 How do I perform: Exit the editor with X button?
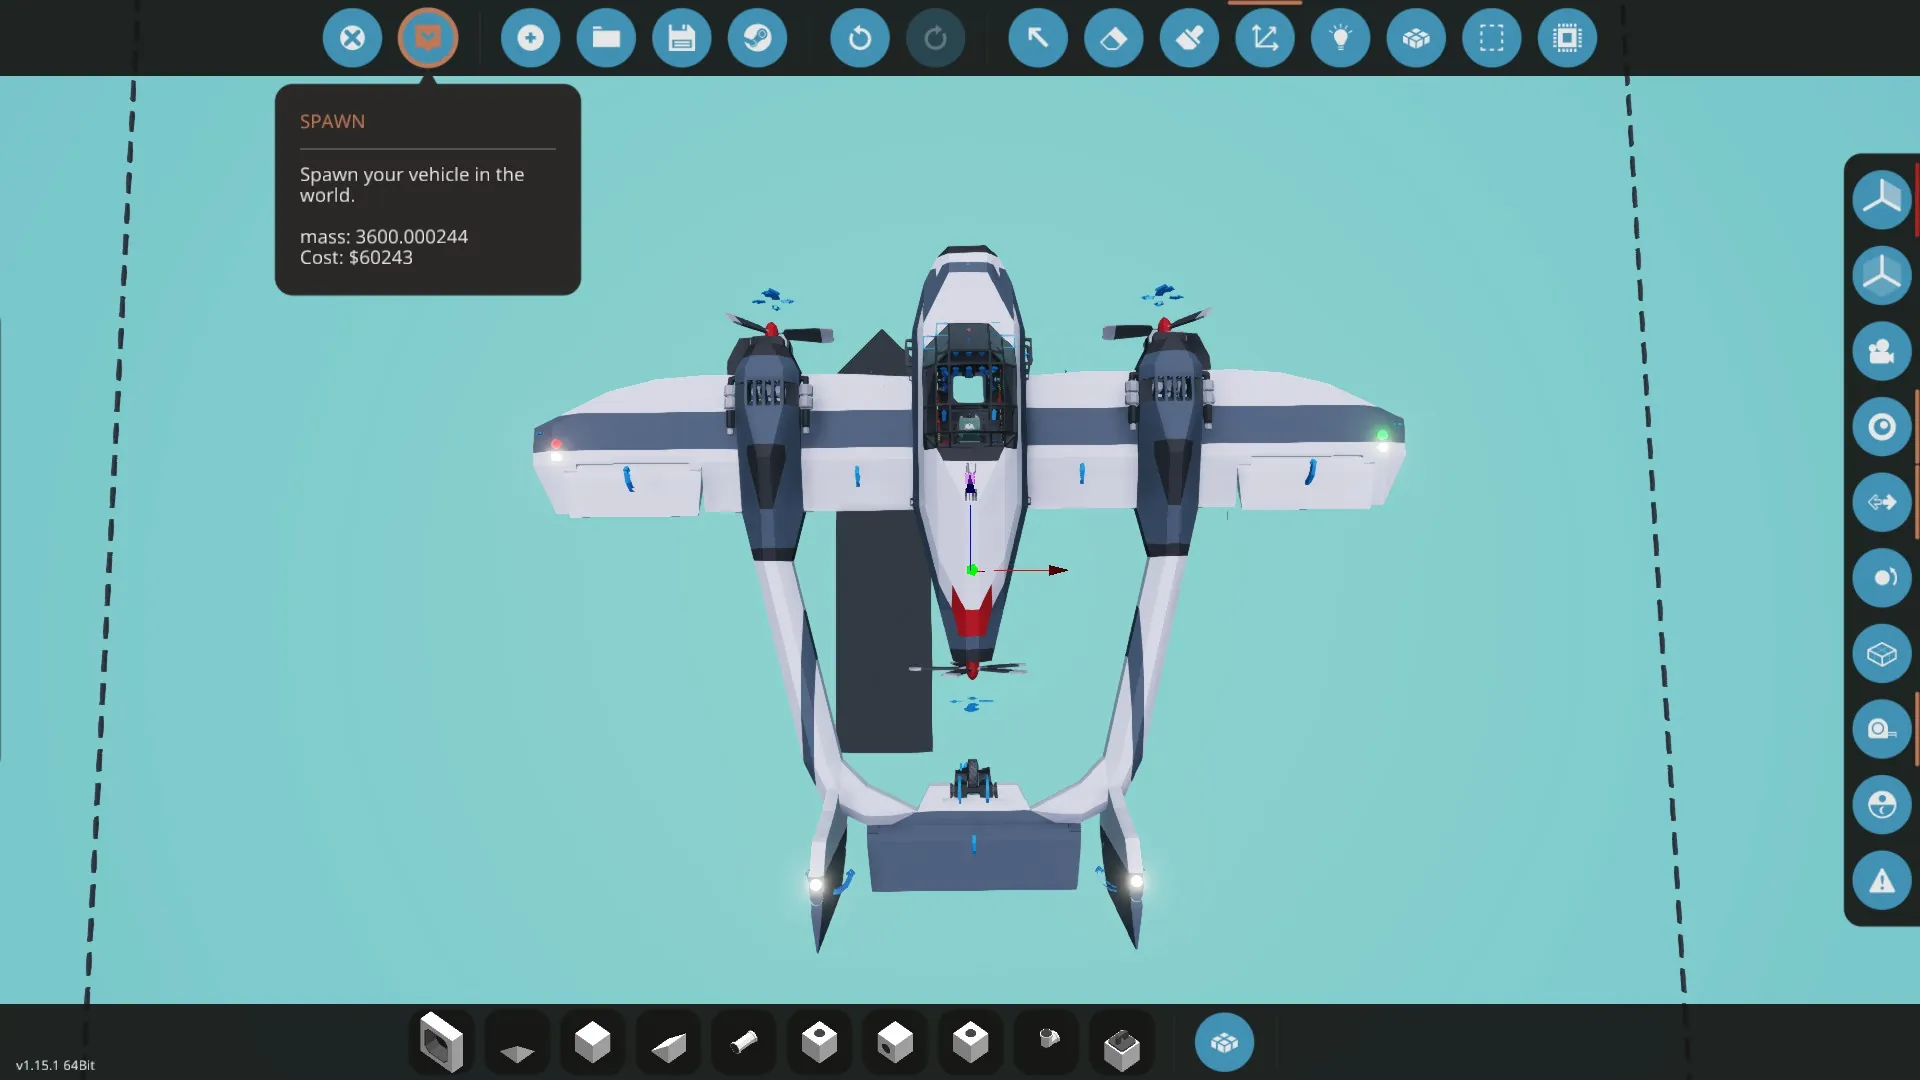click(x=352, y=39)
